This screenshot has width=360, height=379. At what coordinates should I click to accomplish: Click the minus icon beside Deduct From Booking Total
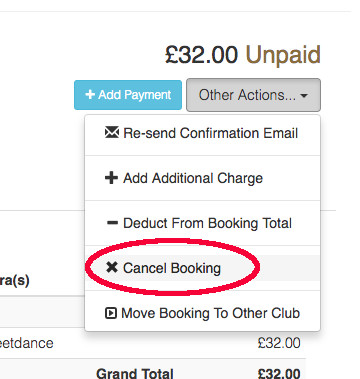112,223
